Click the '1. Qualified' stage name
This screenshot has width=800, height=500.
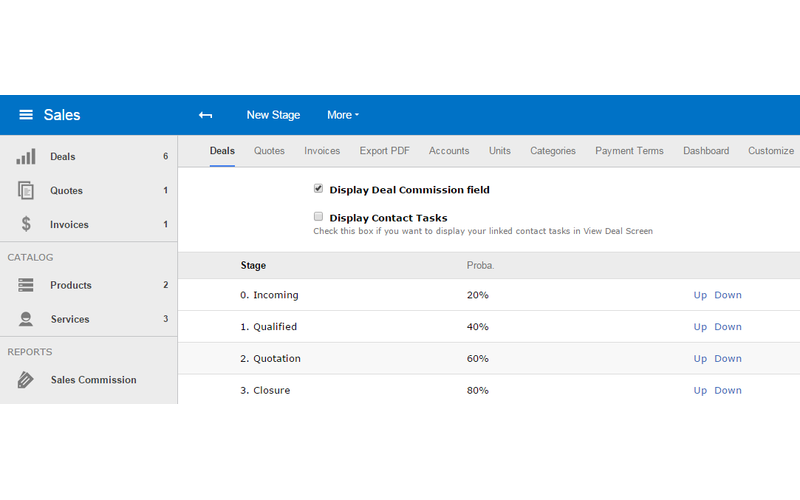point(268,327)
